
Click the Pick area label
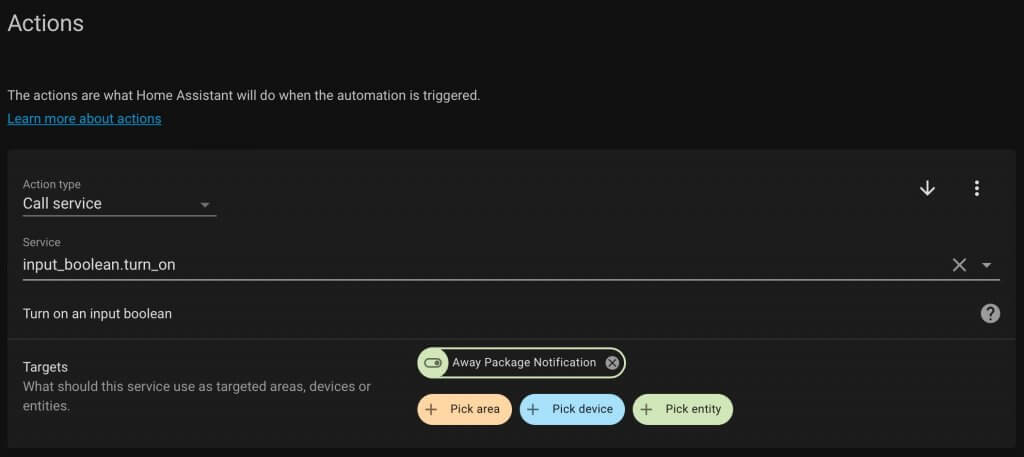[x=475, y=409]
